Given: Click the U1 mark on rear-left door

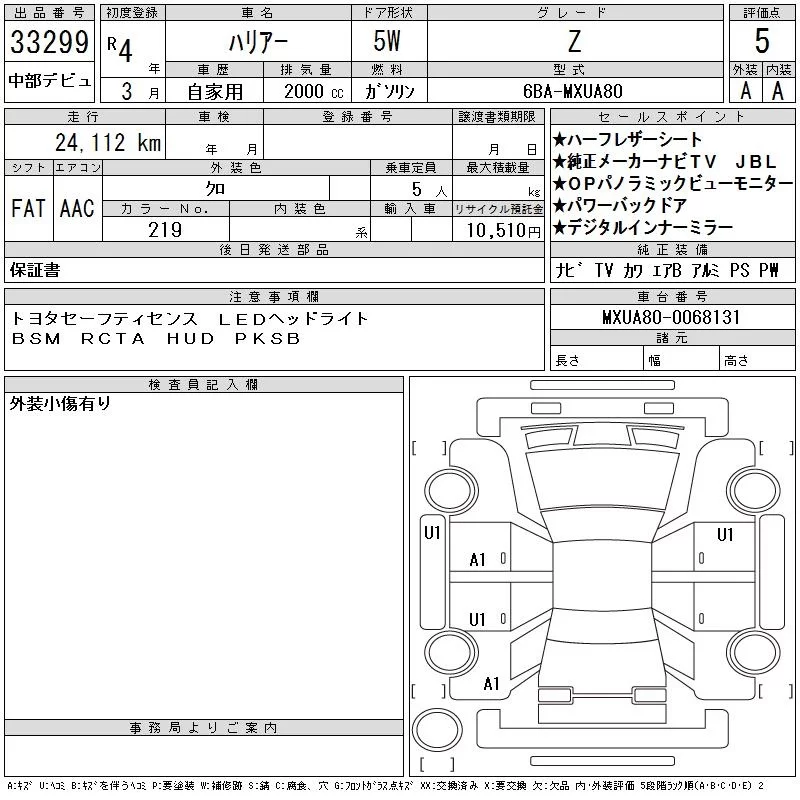Looking at the screenshot, I should (x=478, y=619).
